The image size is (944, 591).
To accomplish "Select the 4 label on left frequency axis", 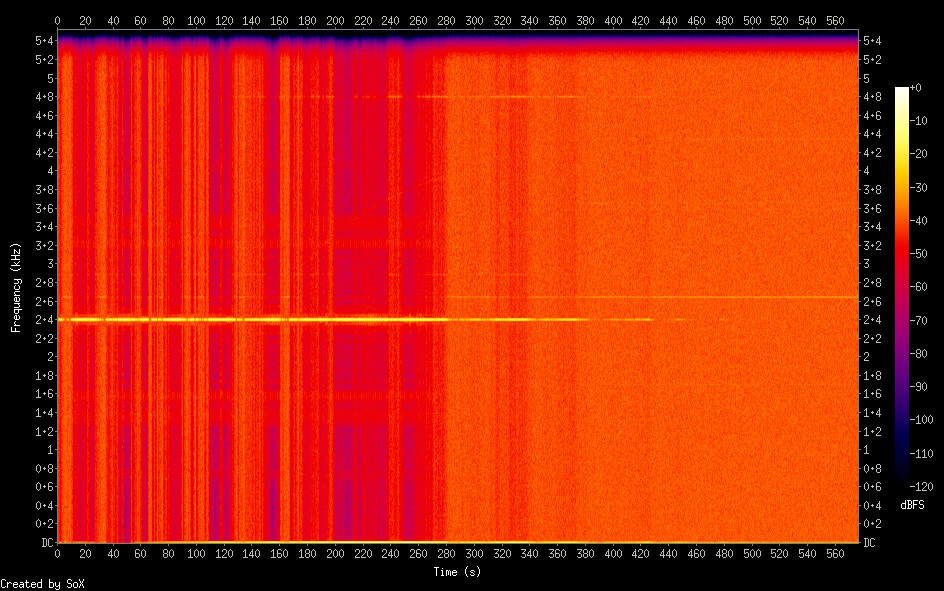I will (x=49, y=171).
